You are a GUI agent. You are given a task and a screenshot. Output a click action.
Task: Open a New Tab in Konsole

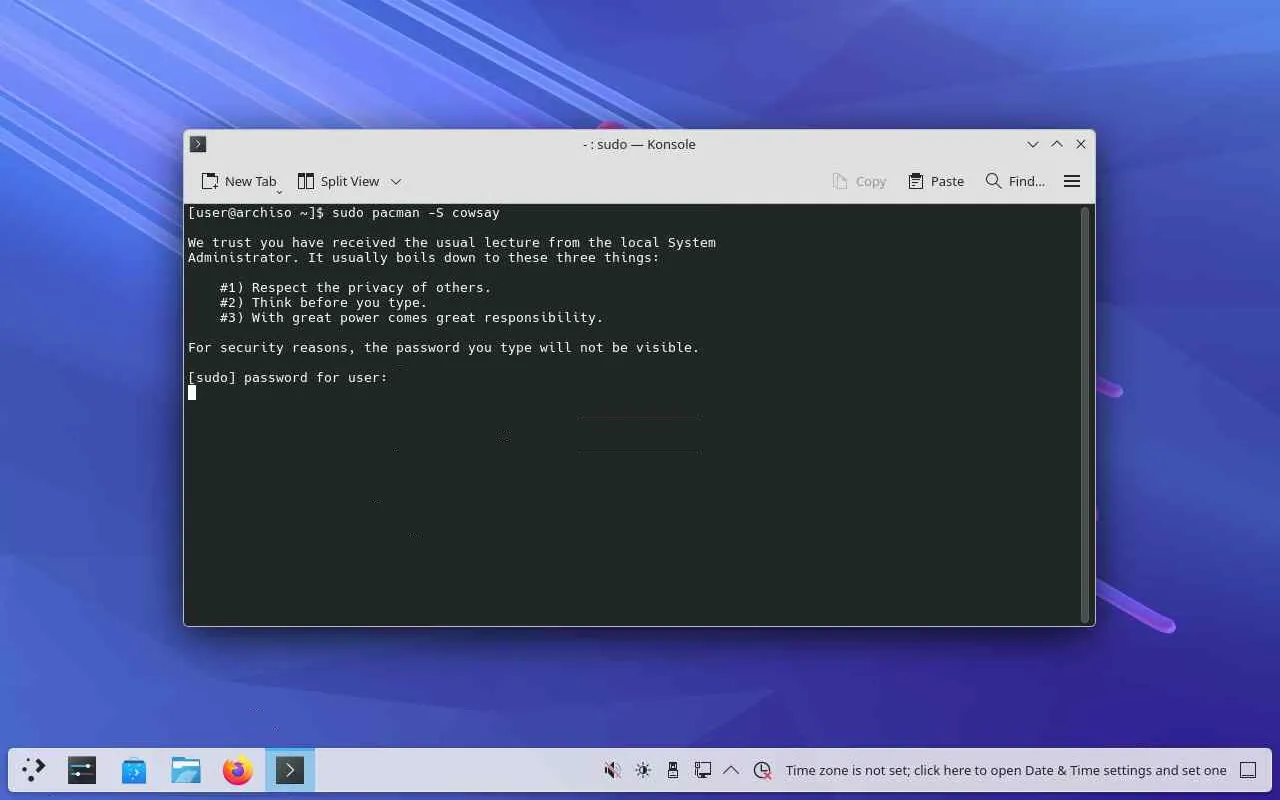coord(239,181)
